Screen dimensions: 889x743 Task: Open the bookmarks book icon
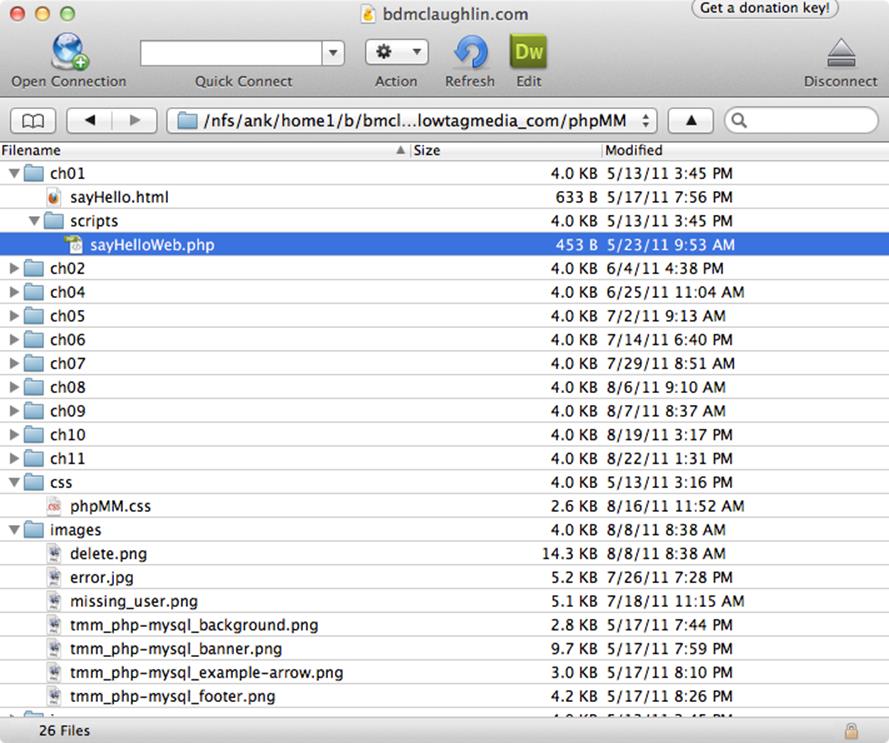click(33, 120)
